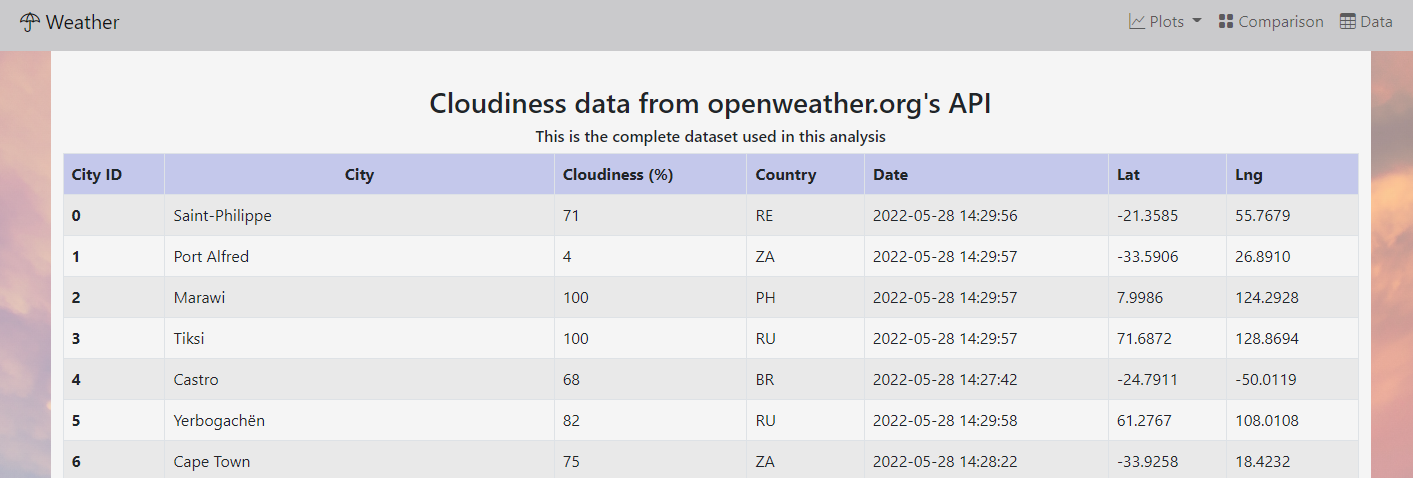Viewport: 1413px width, 478px height.
Task: Open the Data page link
Action: [1366, 21]
